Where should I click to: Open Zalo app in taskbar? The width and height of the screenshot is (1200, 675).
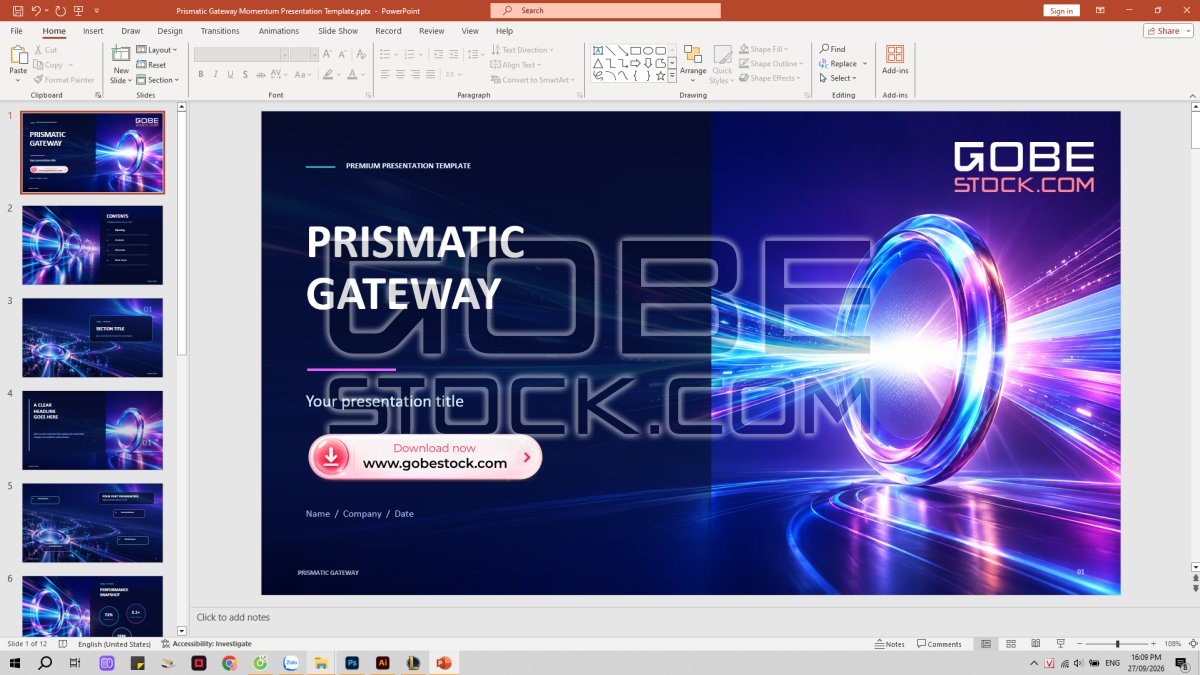290,663
